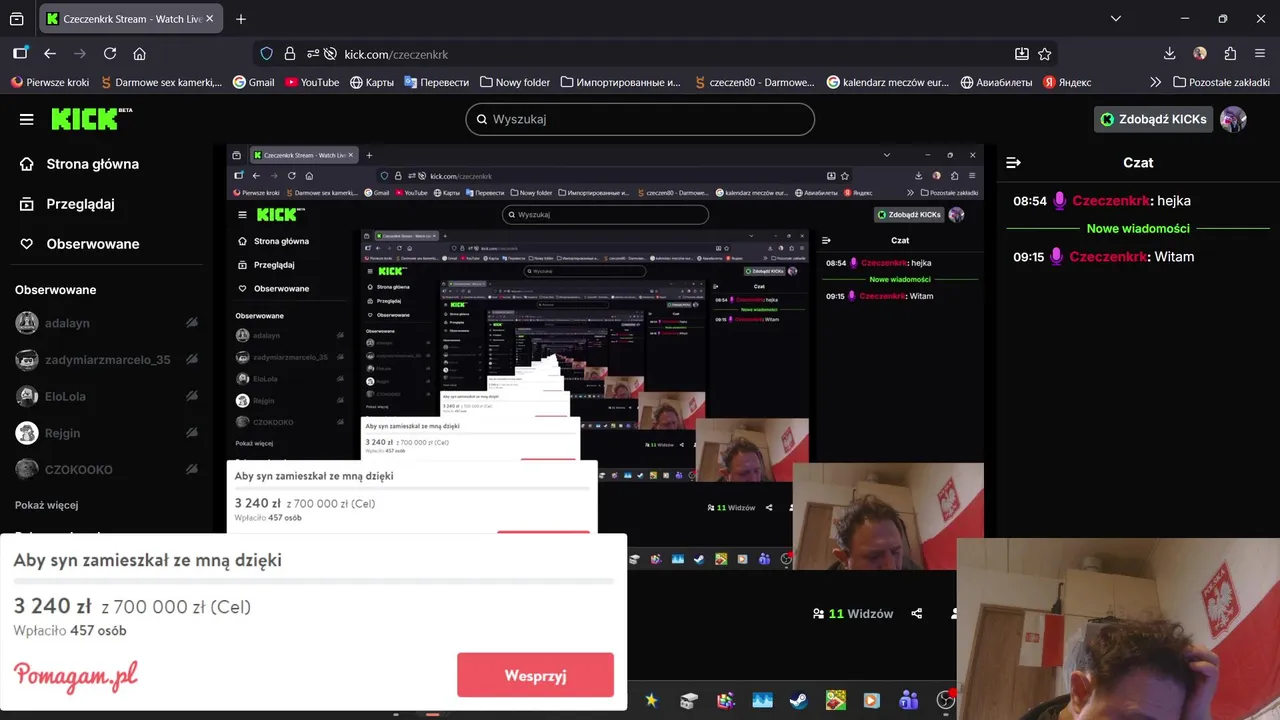This screenshot has height=720, width=1280.
Task: Go back to the previous page
Action: point(50,54)
